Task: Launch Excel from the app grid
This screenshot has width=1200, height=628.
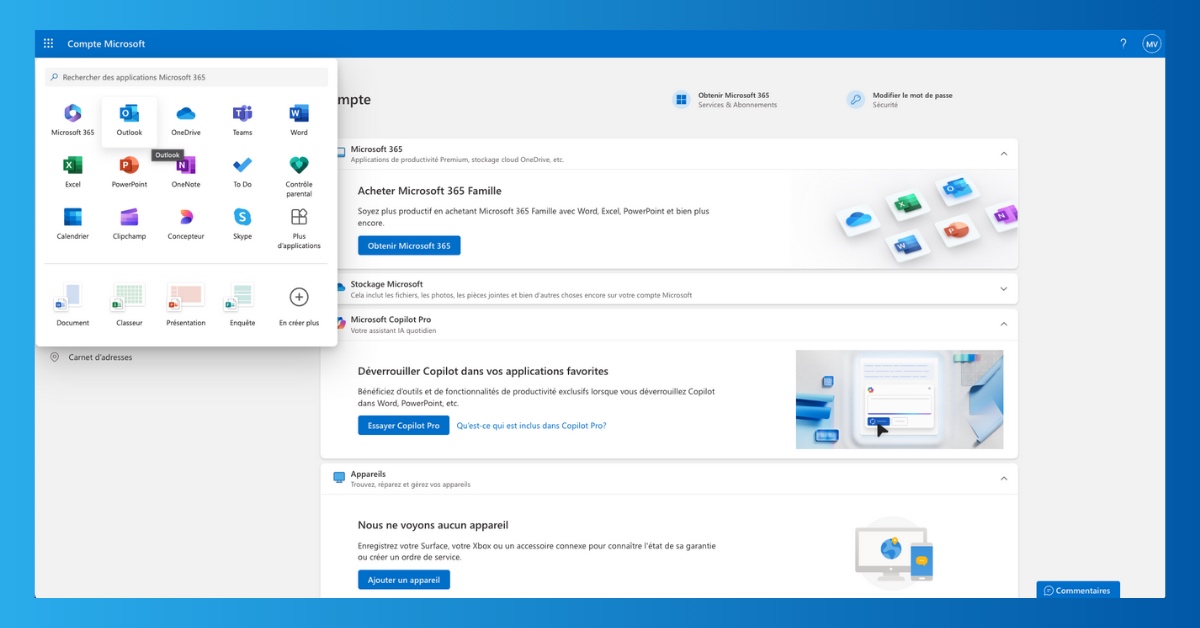Action: (x=73, y=171)
